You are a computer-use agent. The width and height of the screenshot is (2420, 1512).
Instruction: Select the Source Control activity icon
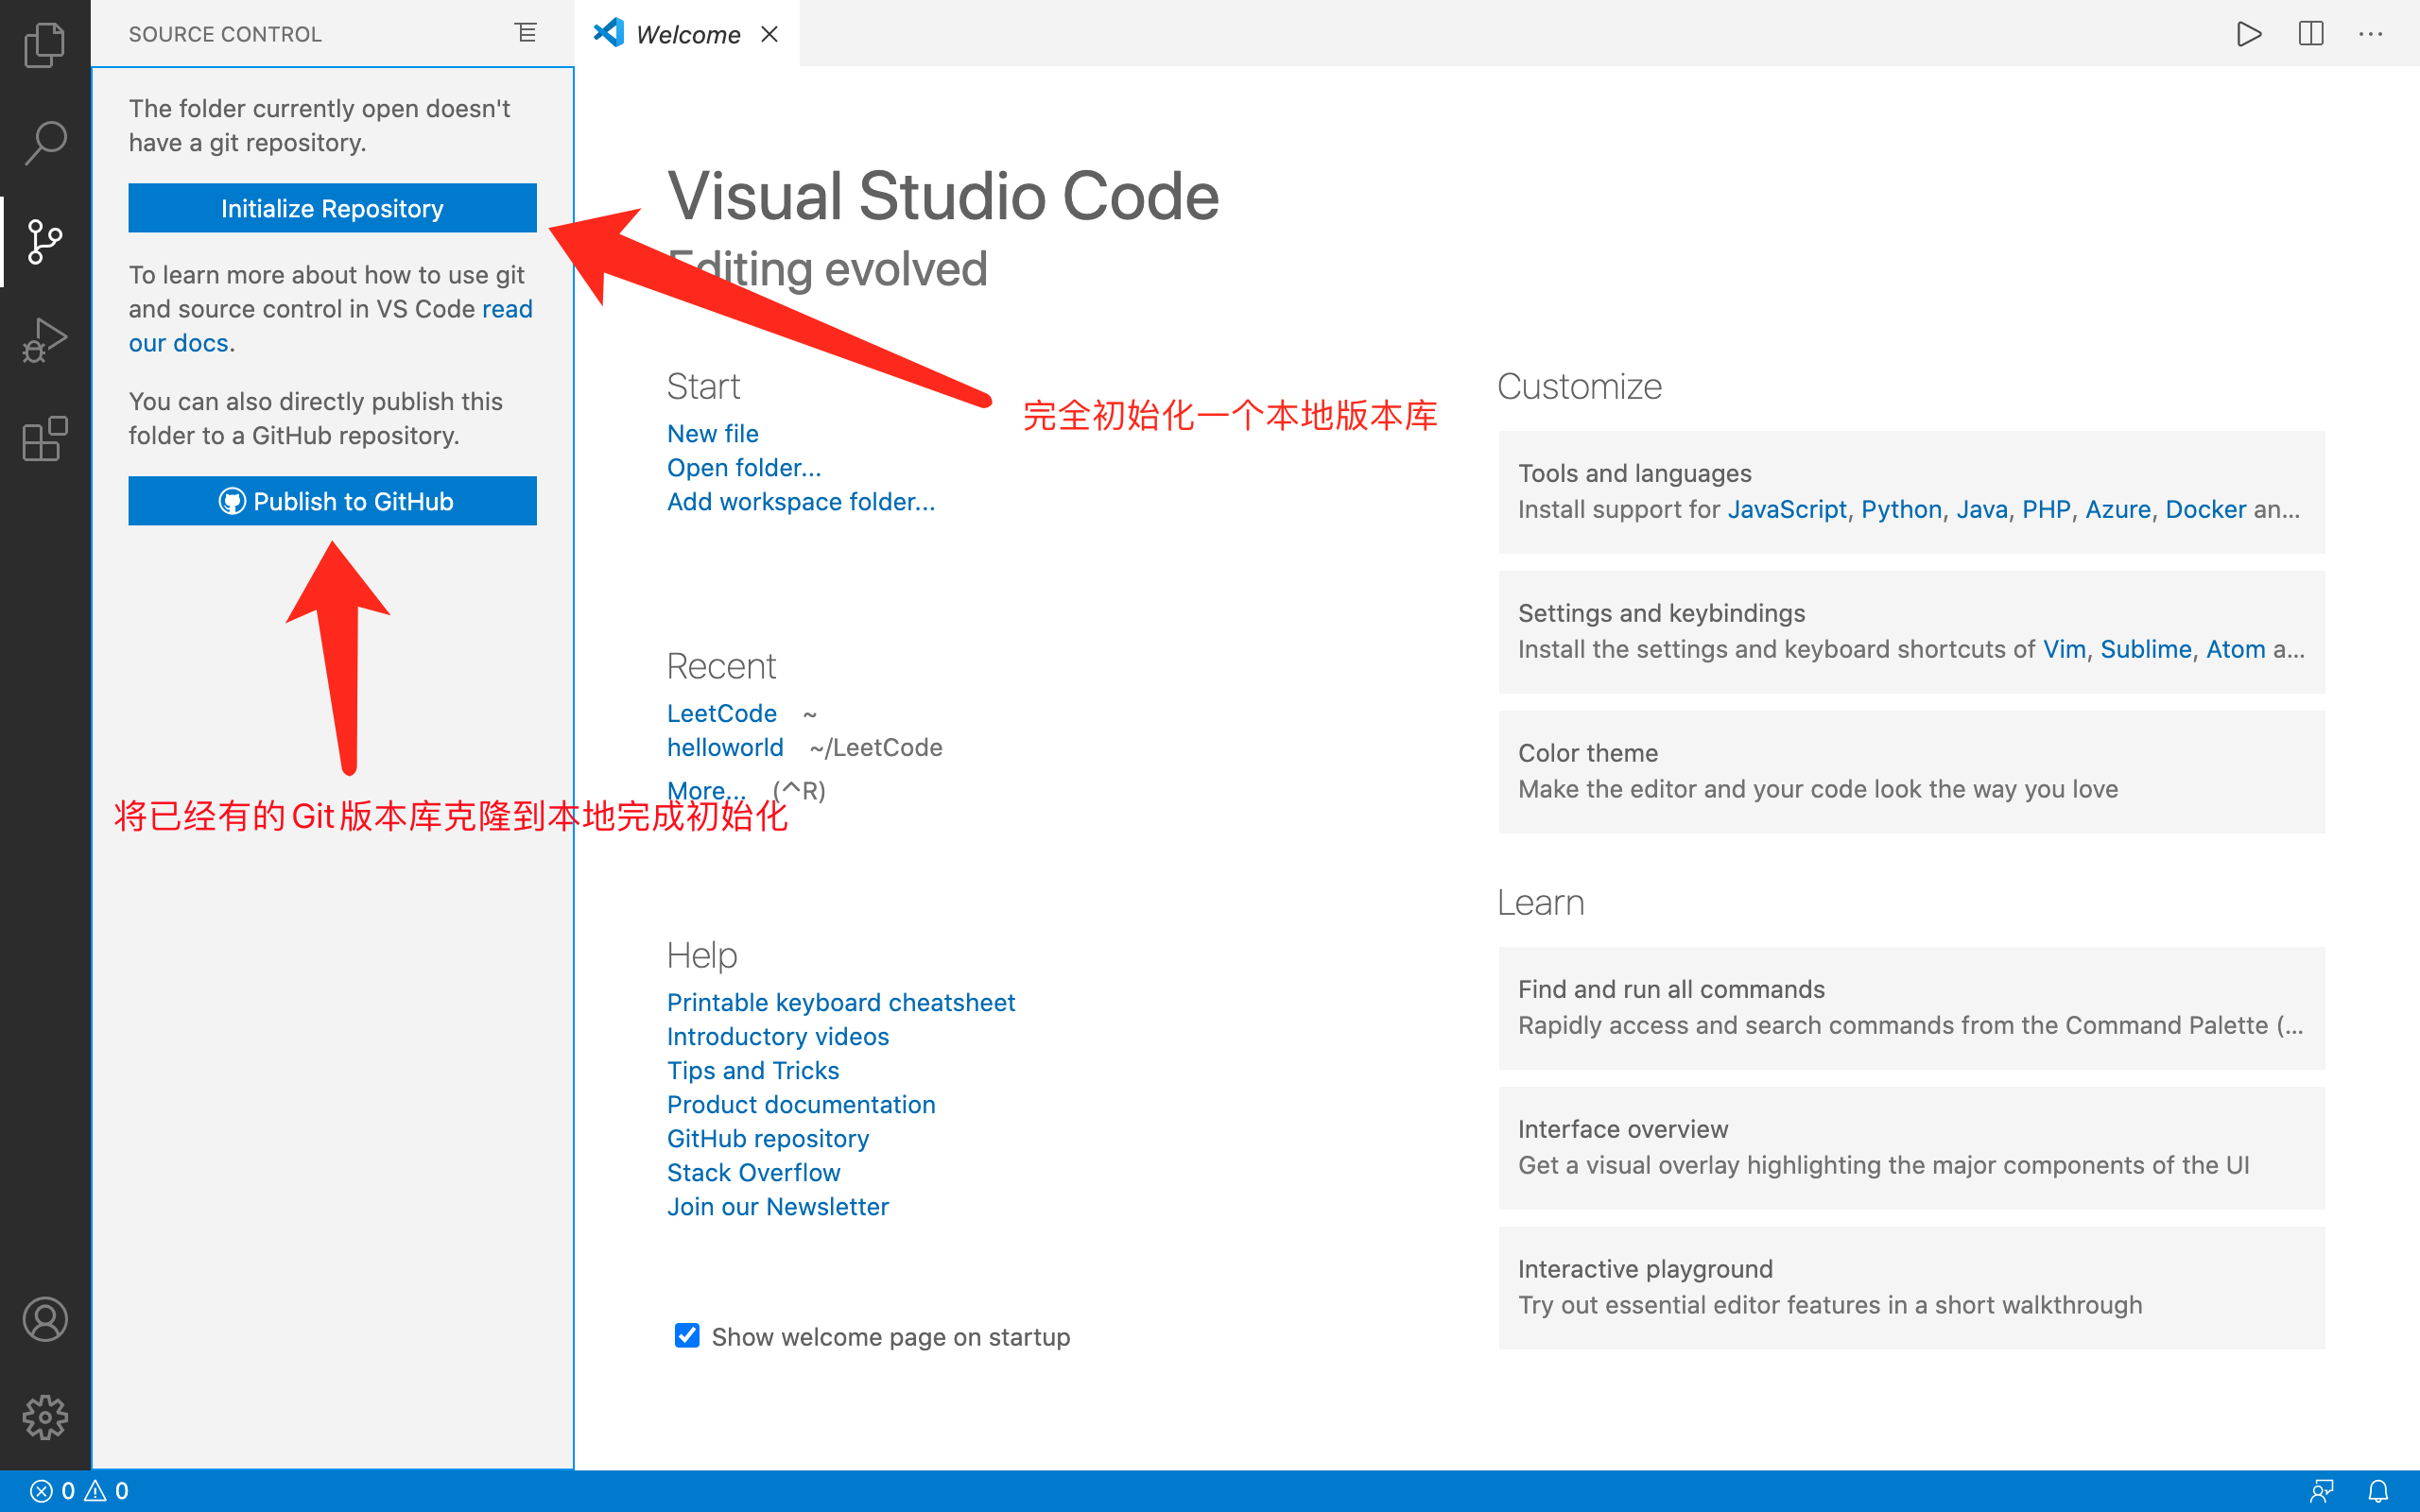(x=45, y=241)
